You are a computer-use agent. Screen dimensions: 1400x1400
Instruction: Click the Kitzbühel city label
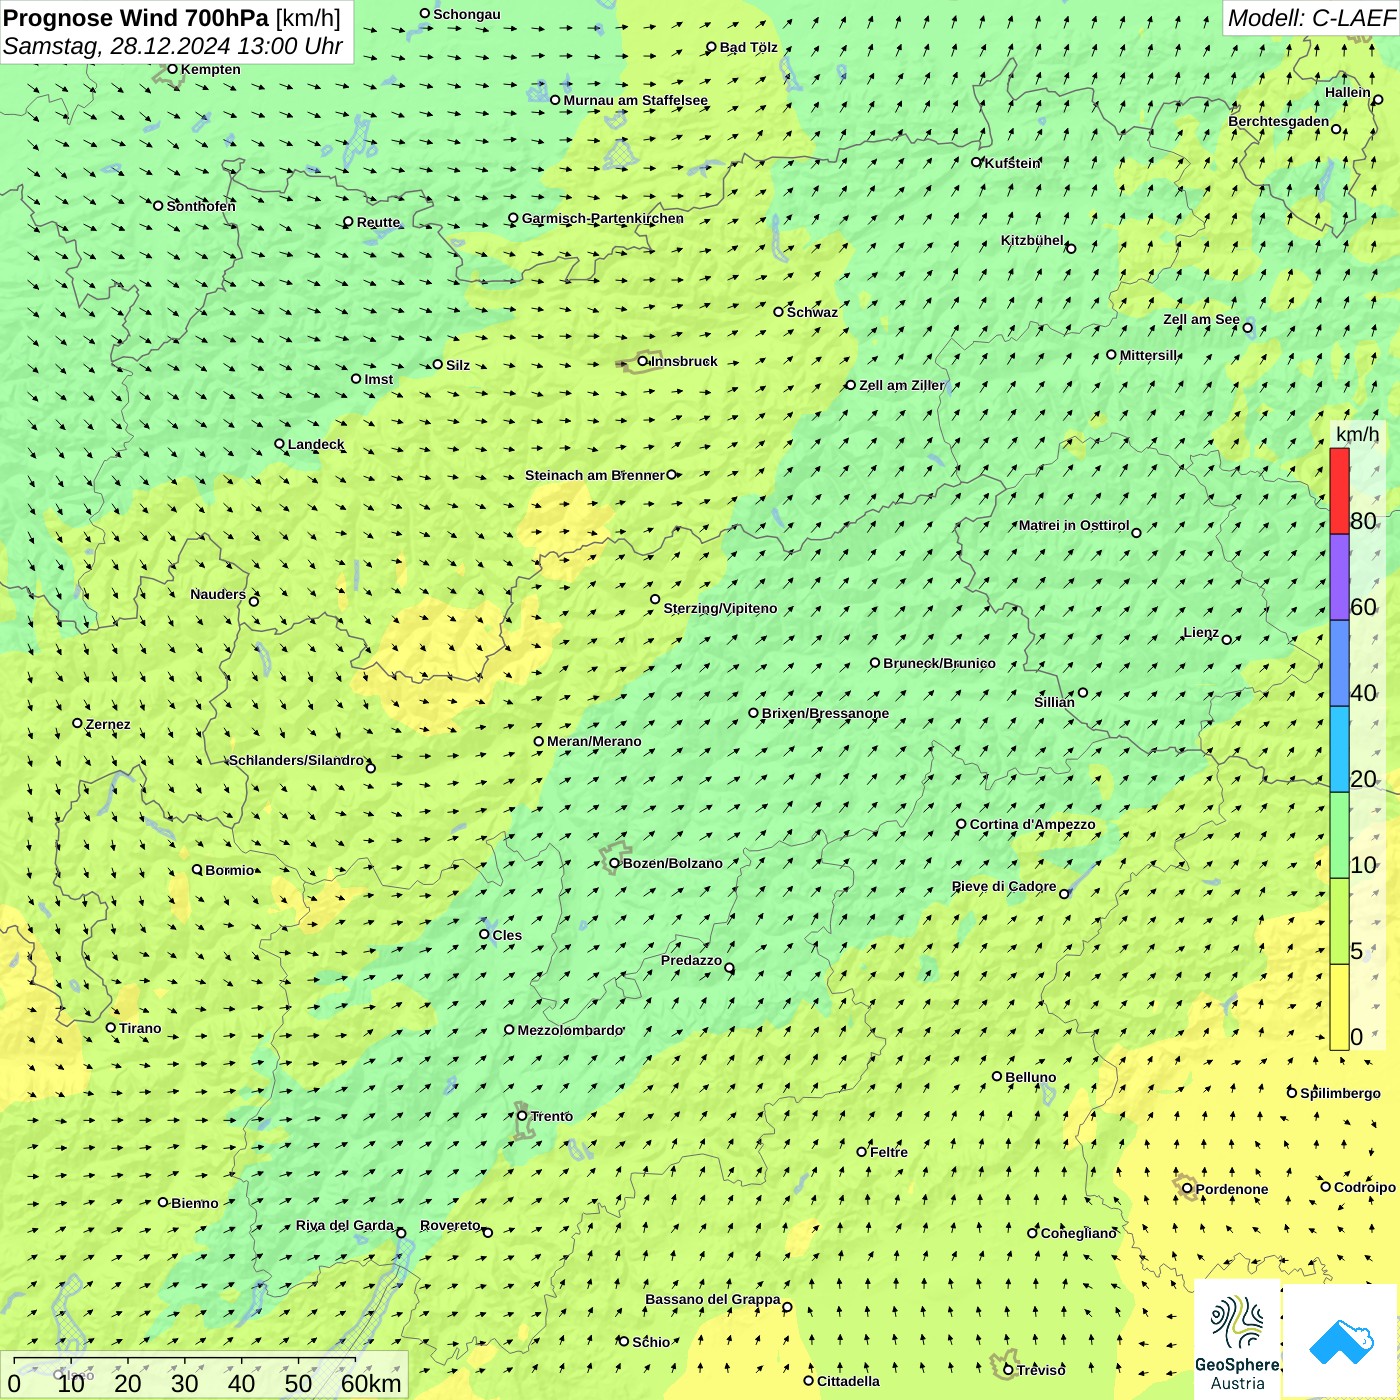[1032, 240]
